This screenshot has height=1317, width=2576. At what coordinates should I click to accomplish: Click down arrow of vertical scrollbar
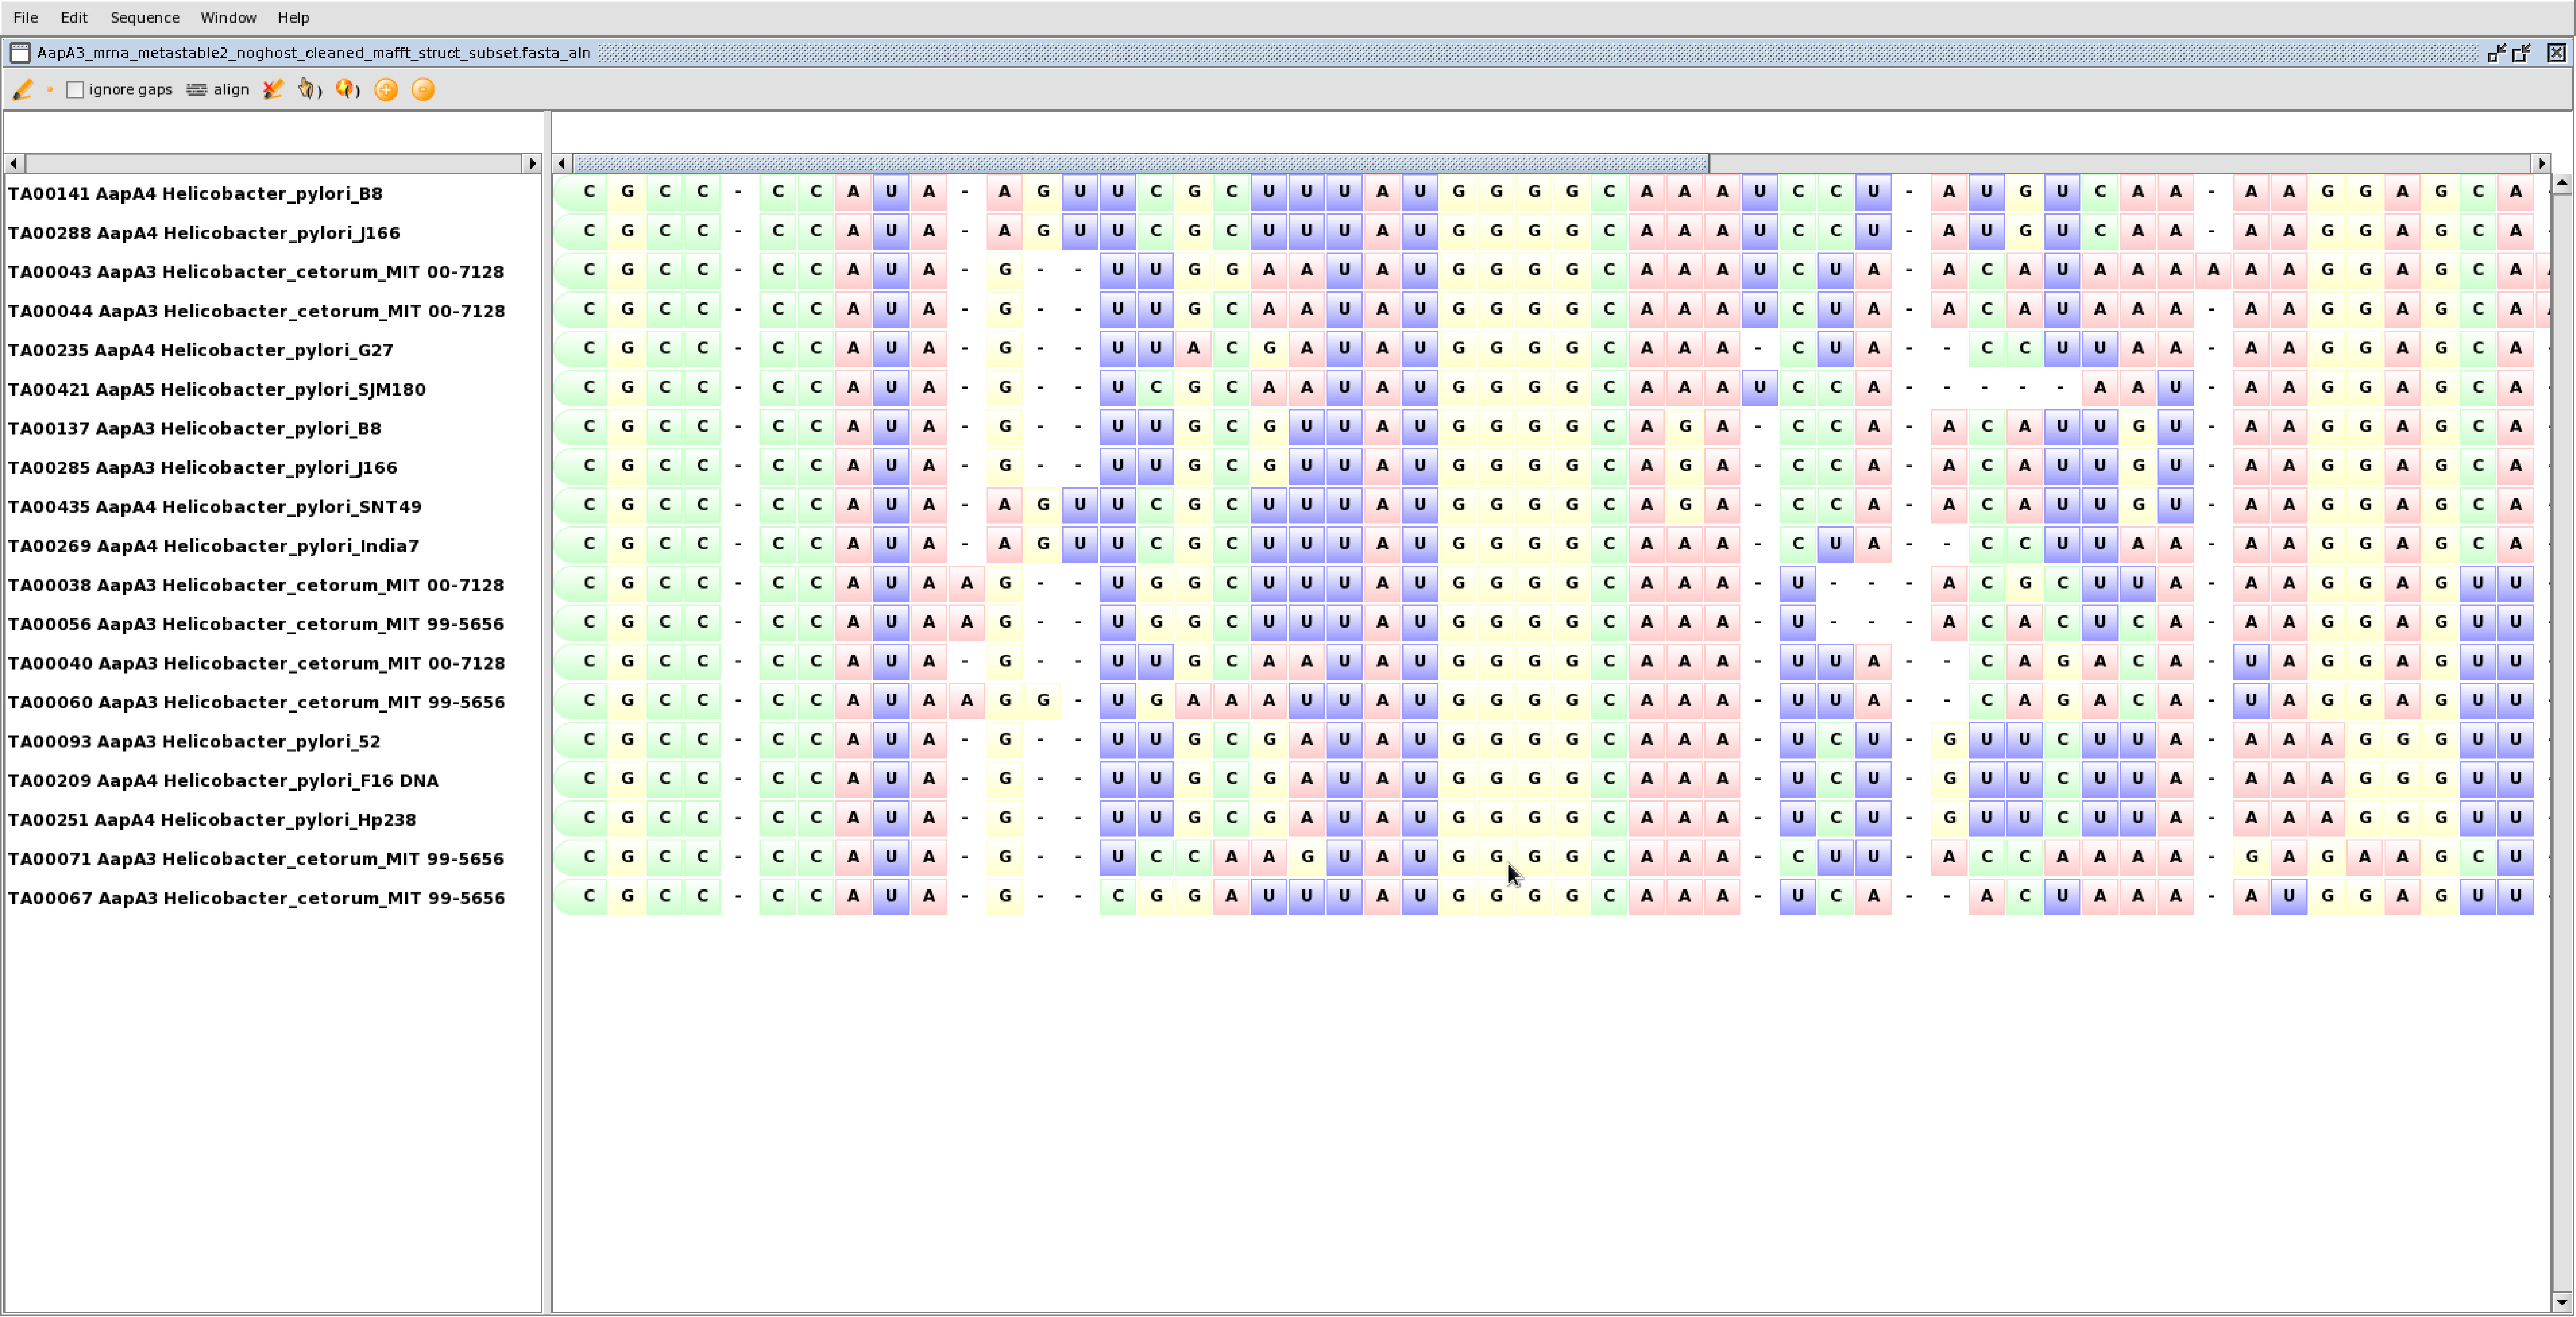[x=2561, y=1302]
